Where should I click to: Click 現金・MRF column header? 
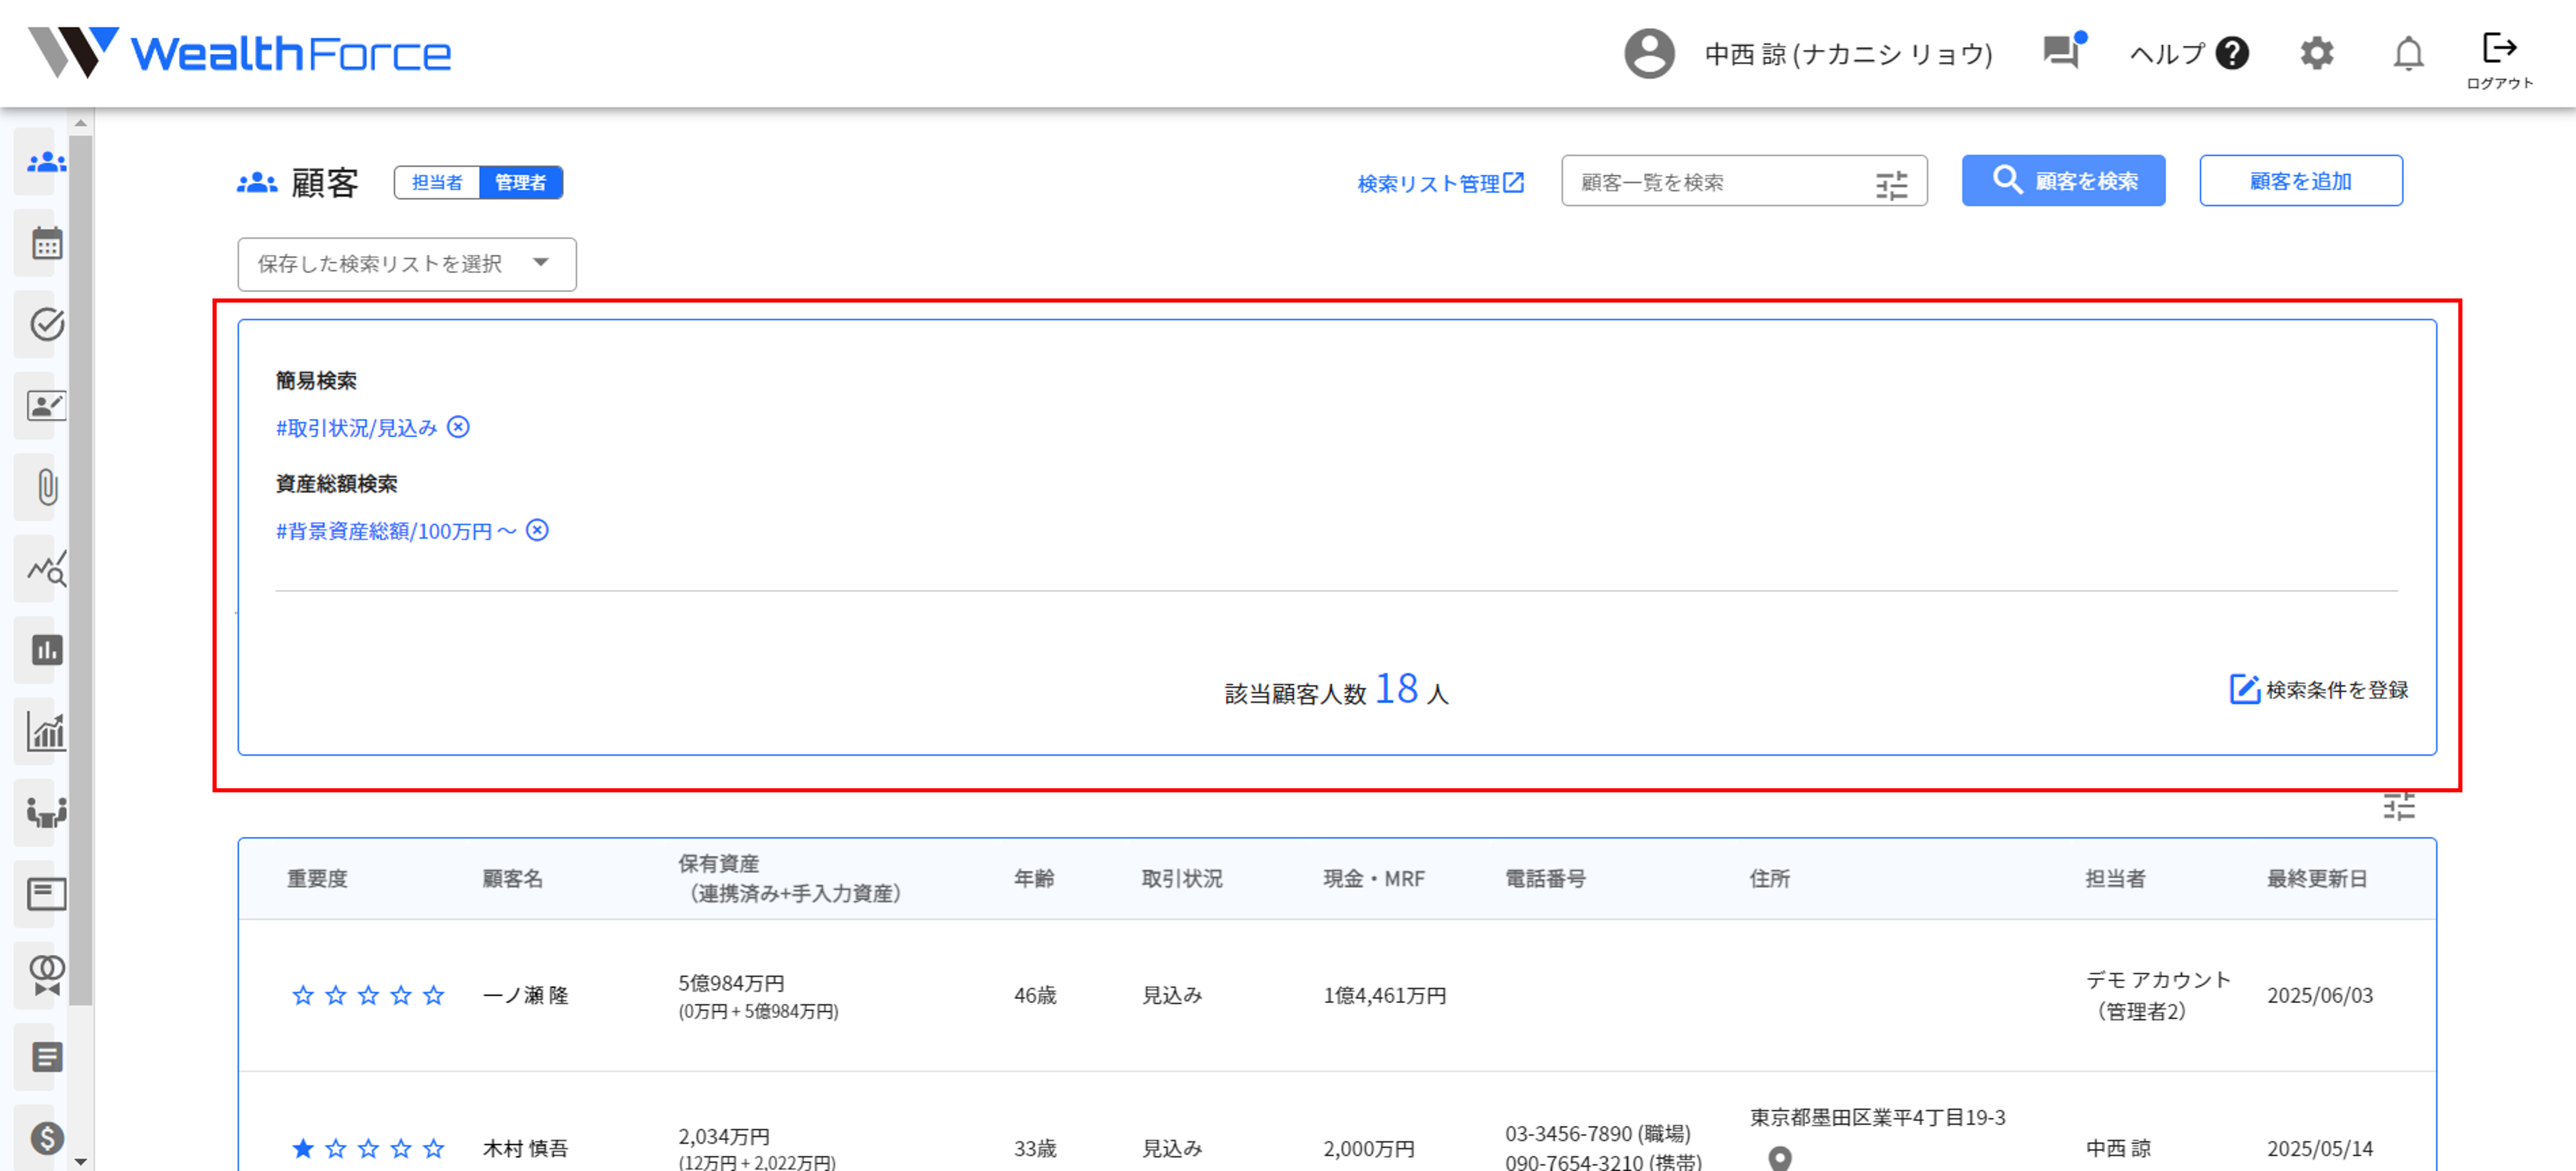1374,878
